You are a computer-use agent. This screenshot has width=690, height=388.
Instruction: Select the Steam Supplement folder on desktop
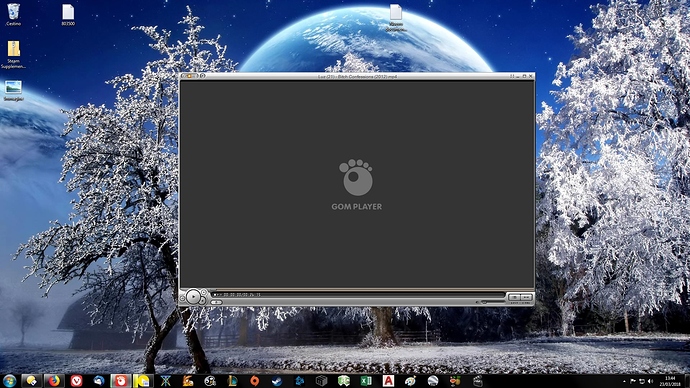pyautogui.click(x=13, y=55)
